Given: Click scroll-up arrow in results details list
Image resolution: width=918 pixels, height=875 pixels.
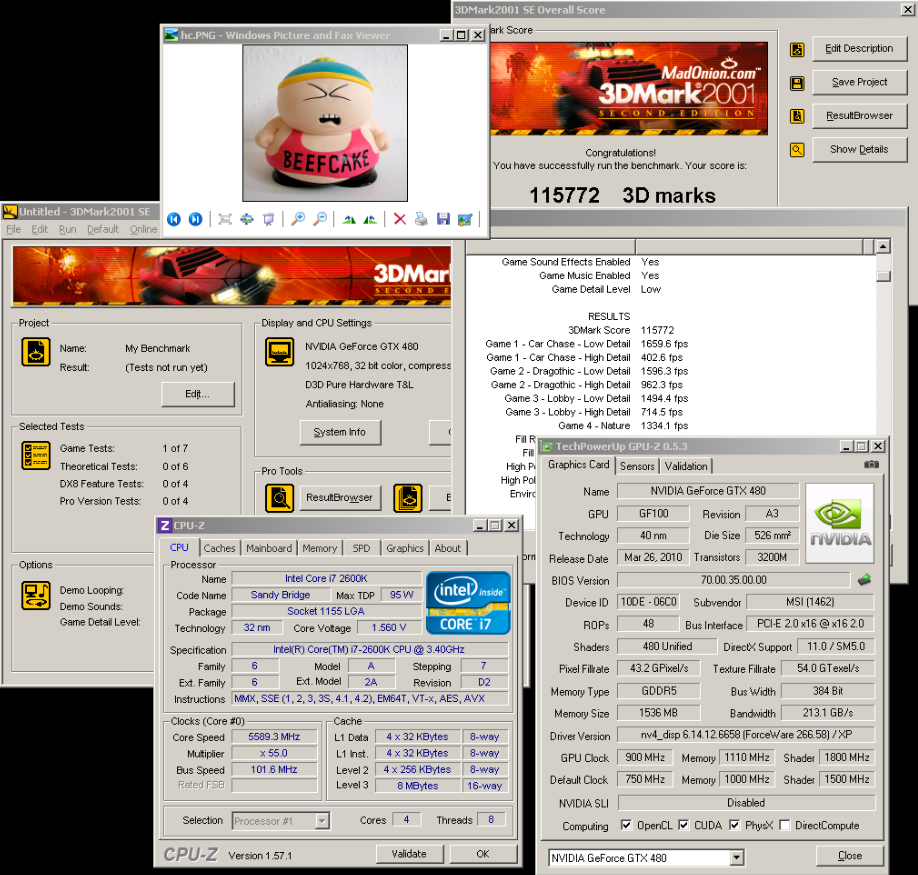Looking at the screenshot, I should click(x=883, y=246).
